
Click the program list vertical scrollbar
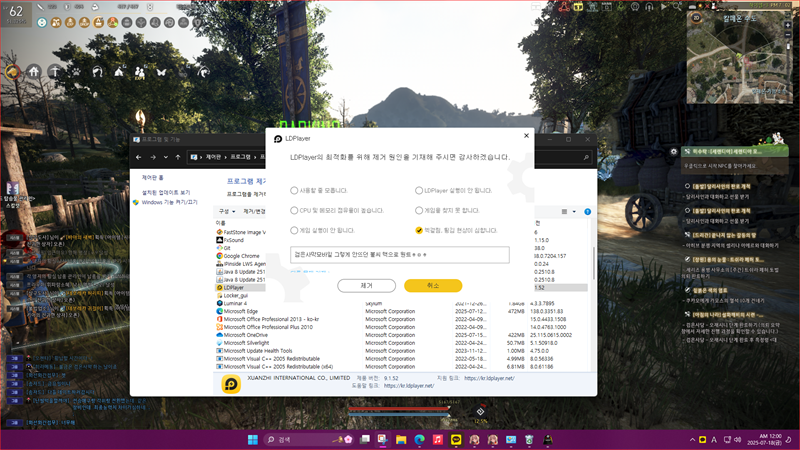click(593, 263)
